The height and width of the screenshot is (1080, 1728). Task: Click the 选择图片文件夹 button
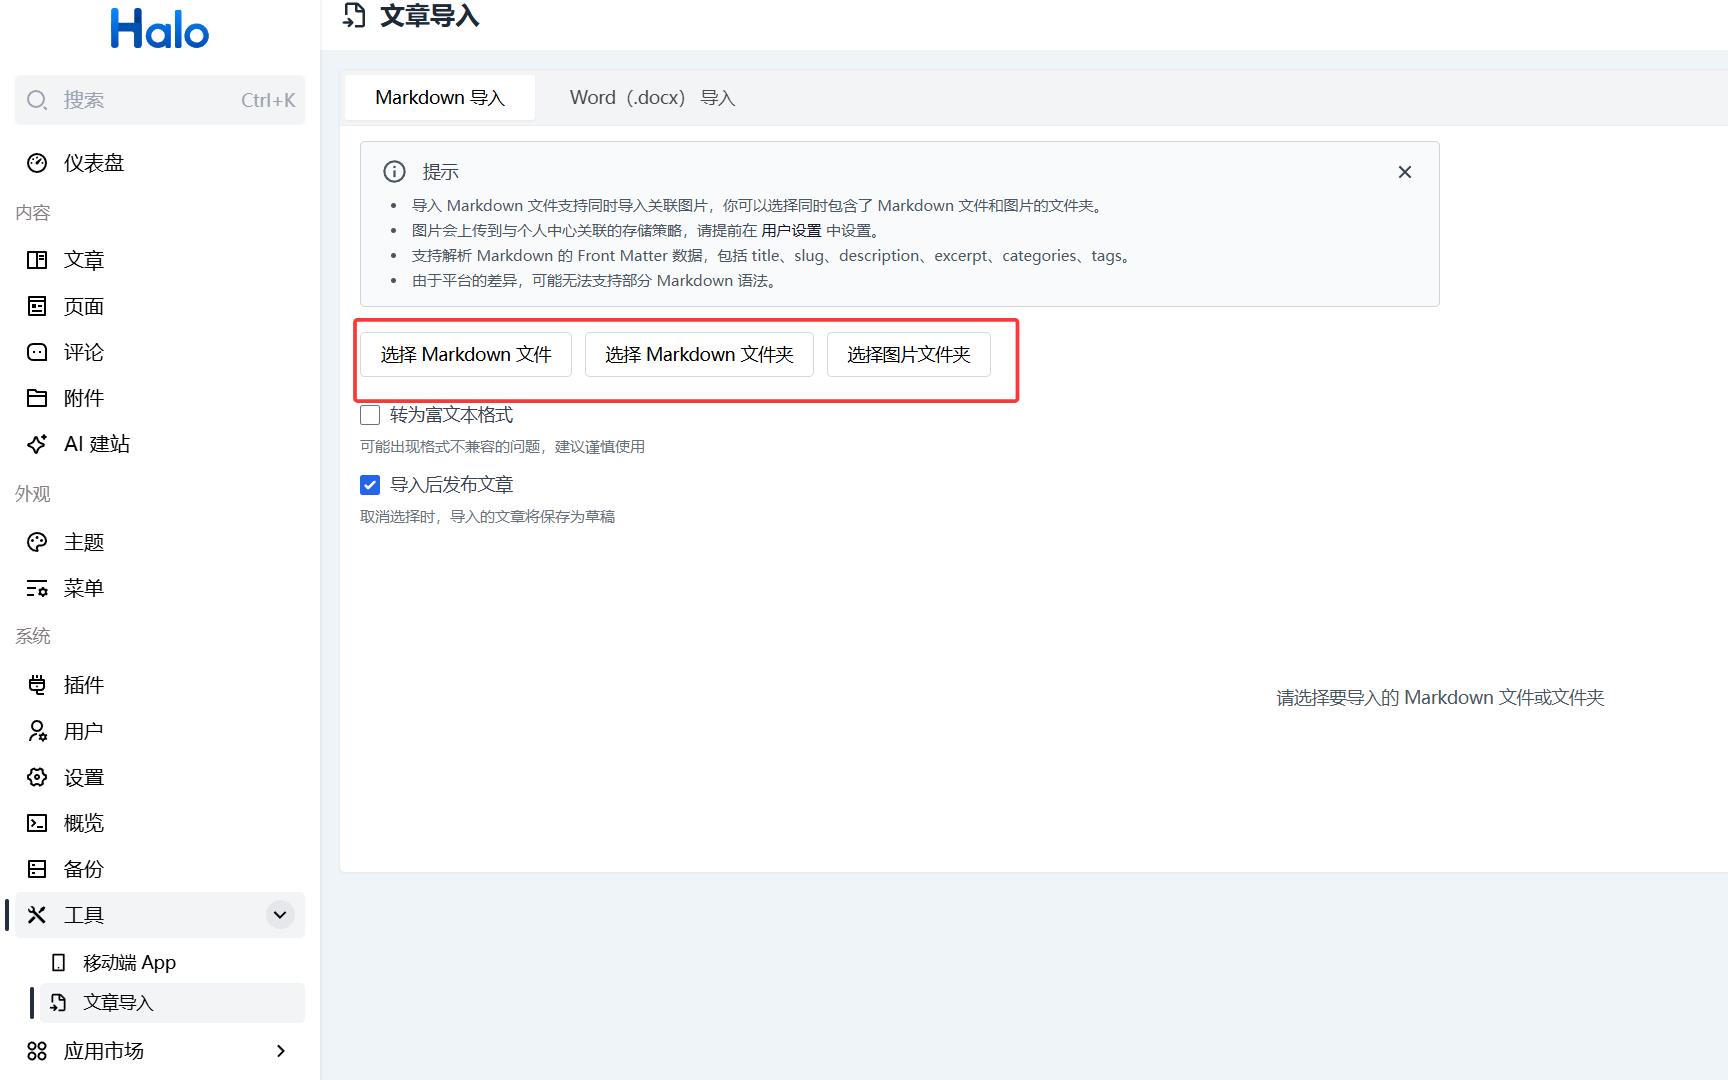click(908, 355)
